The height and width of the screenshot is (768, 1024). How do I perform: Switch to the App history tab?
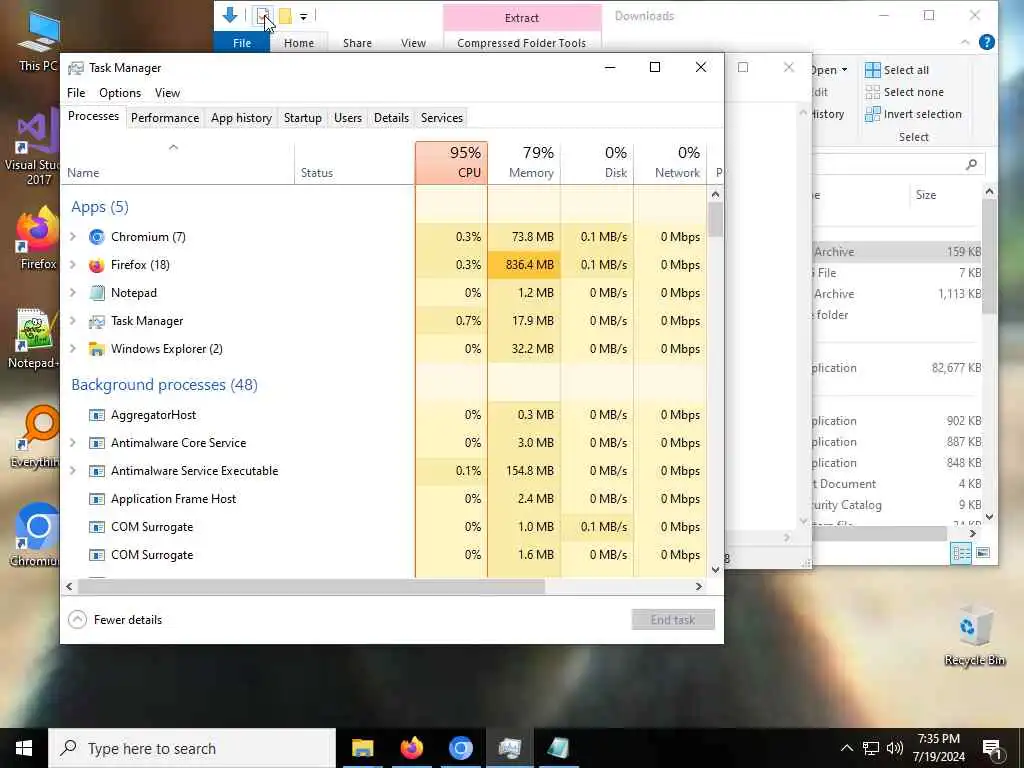tap(241, 118)
